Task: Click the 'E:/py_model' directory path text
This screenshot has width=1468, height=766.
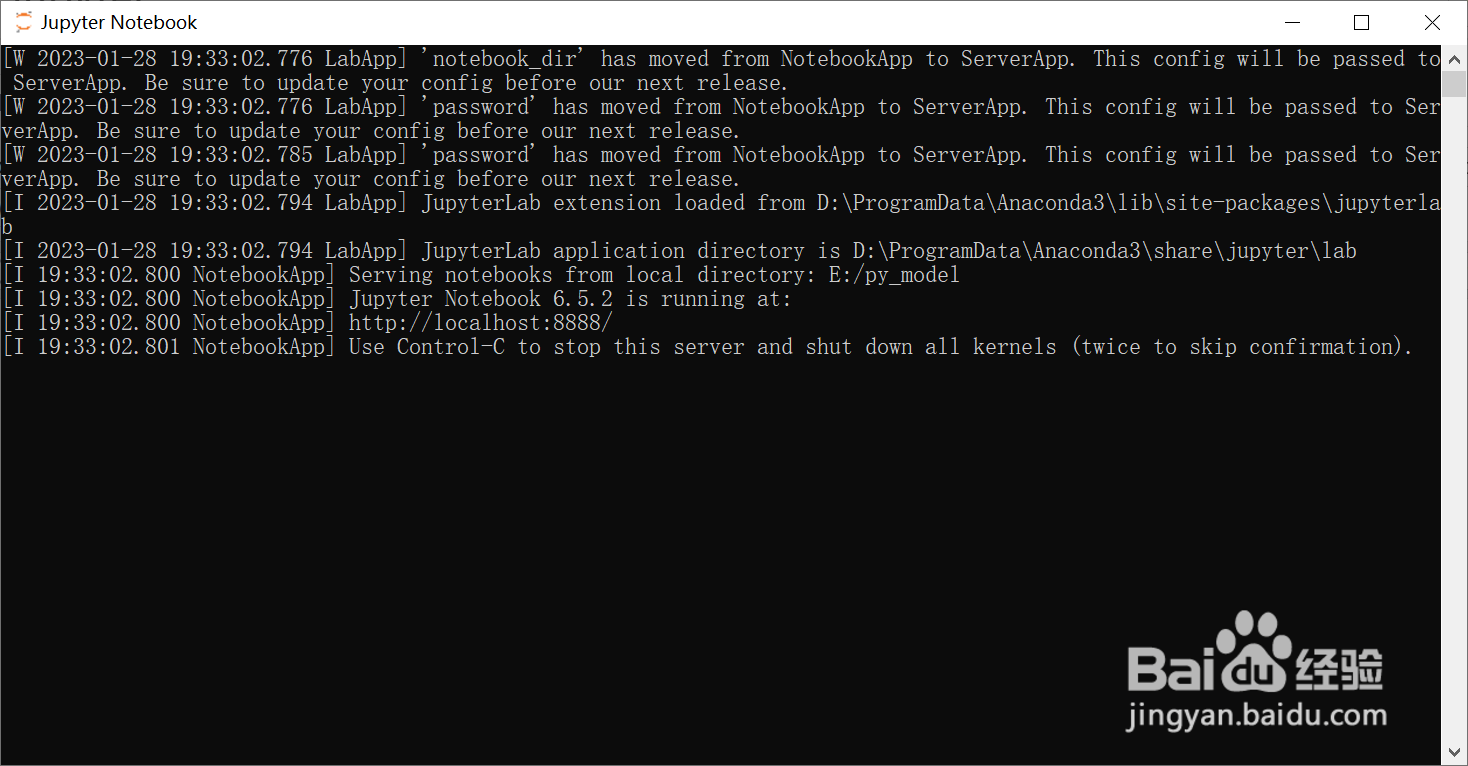Action: (894, 275)
